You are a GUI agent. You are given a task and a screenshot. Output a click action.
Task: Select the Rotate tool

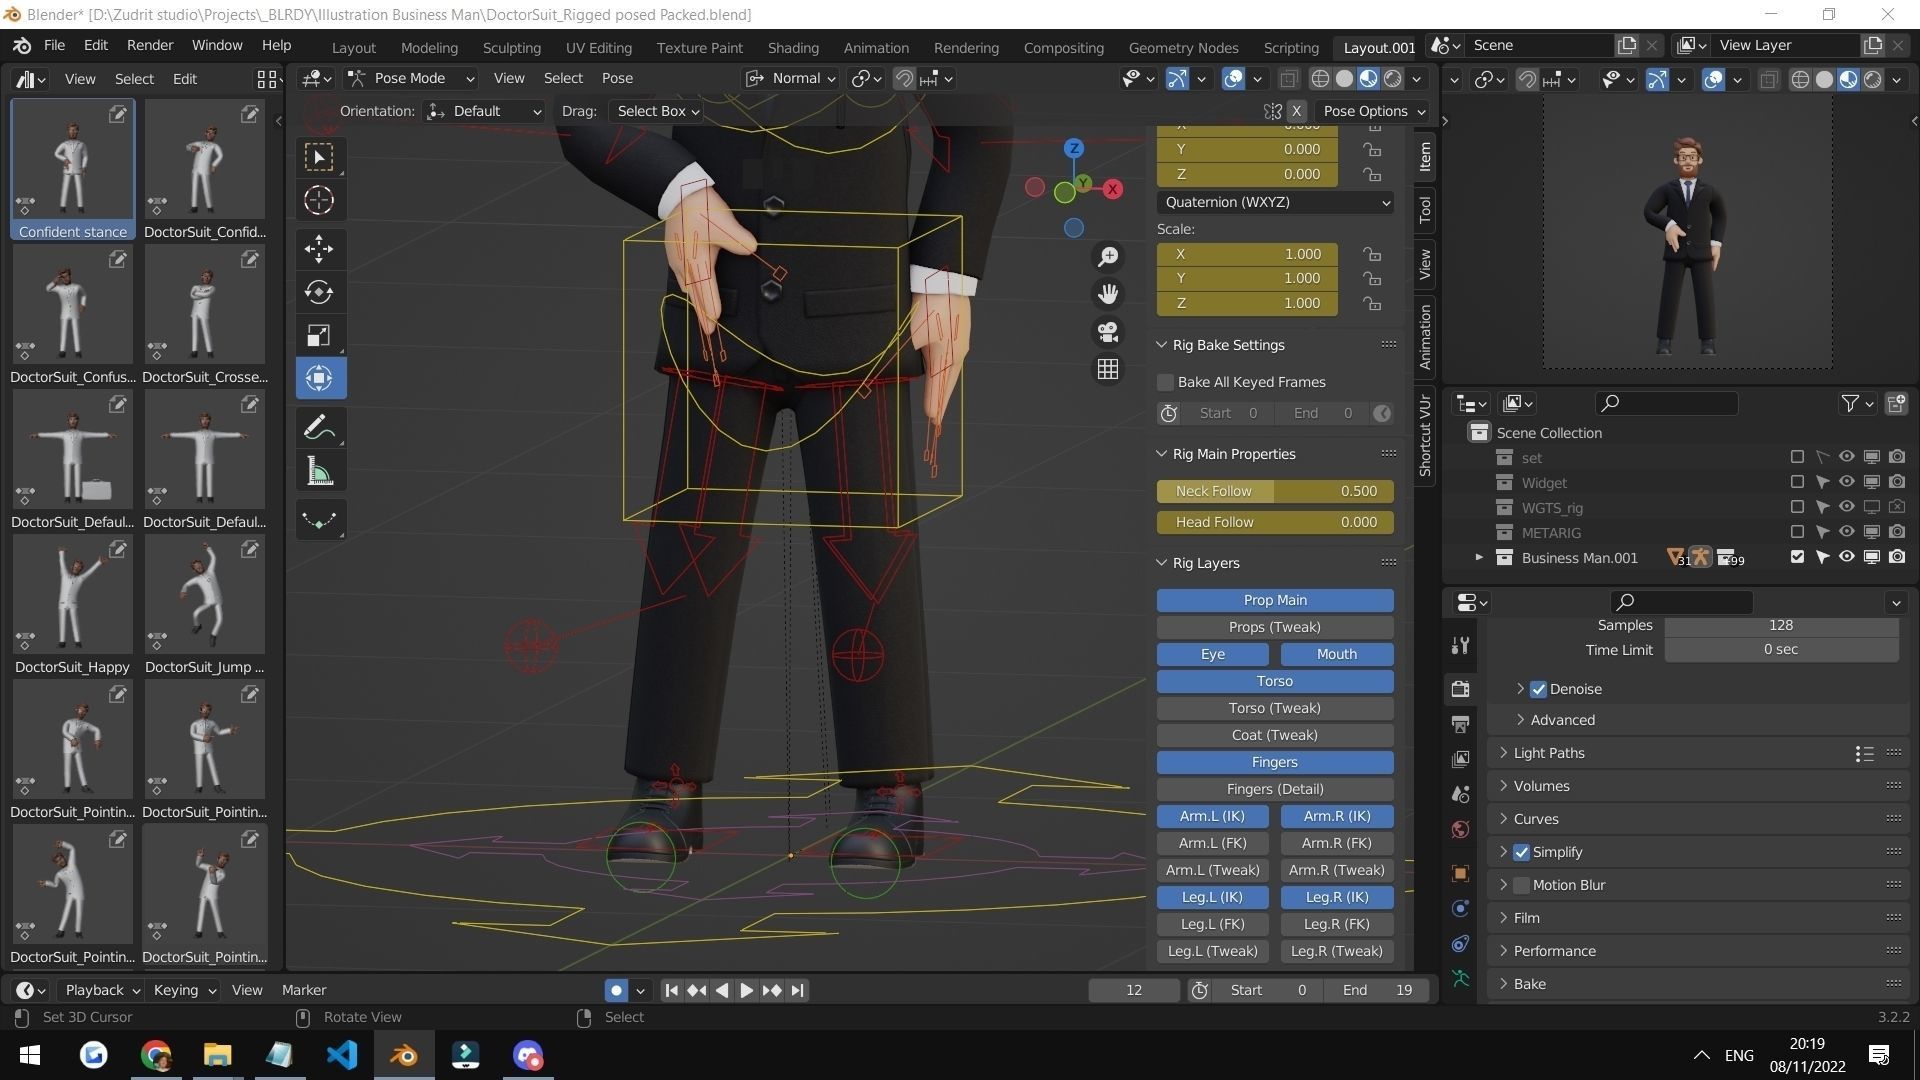point(319,292)
